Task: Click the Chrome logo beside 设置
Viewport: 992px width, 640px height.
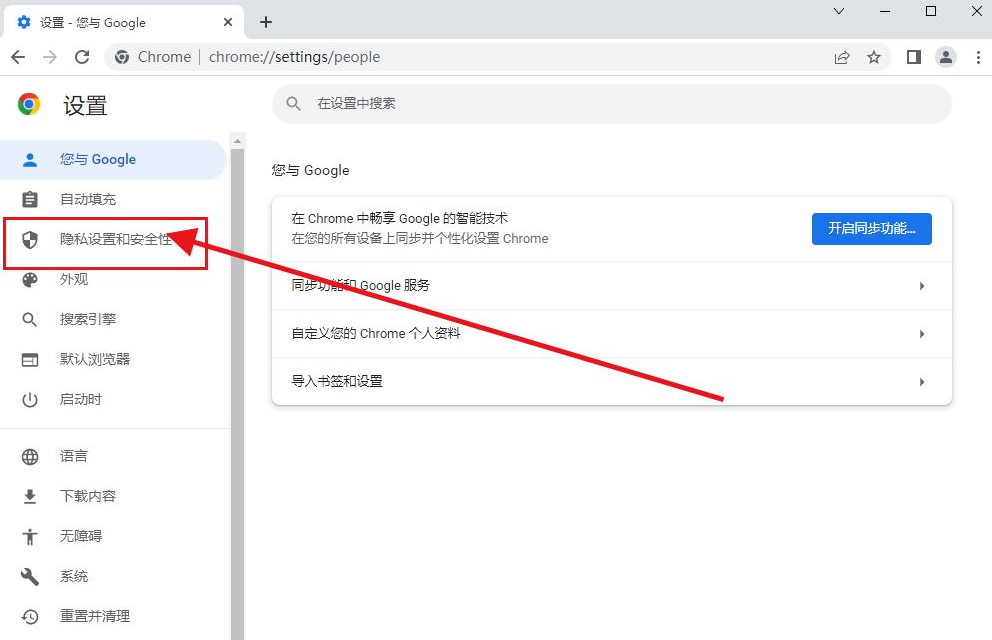Action: point(28,104)
